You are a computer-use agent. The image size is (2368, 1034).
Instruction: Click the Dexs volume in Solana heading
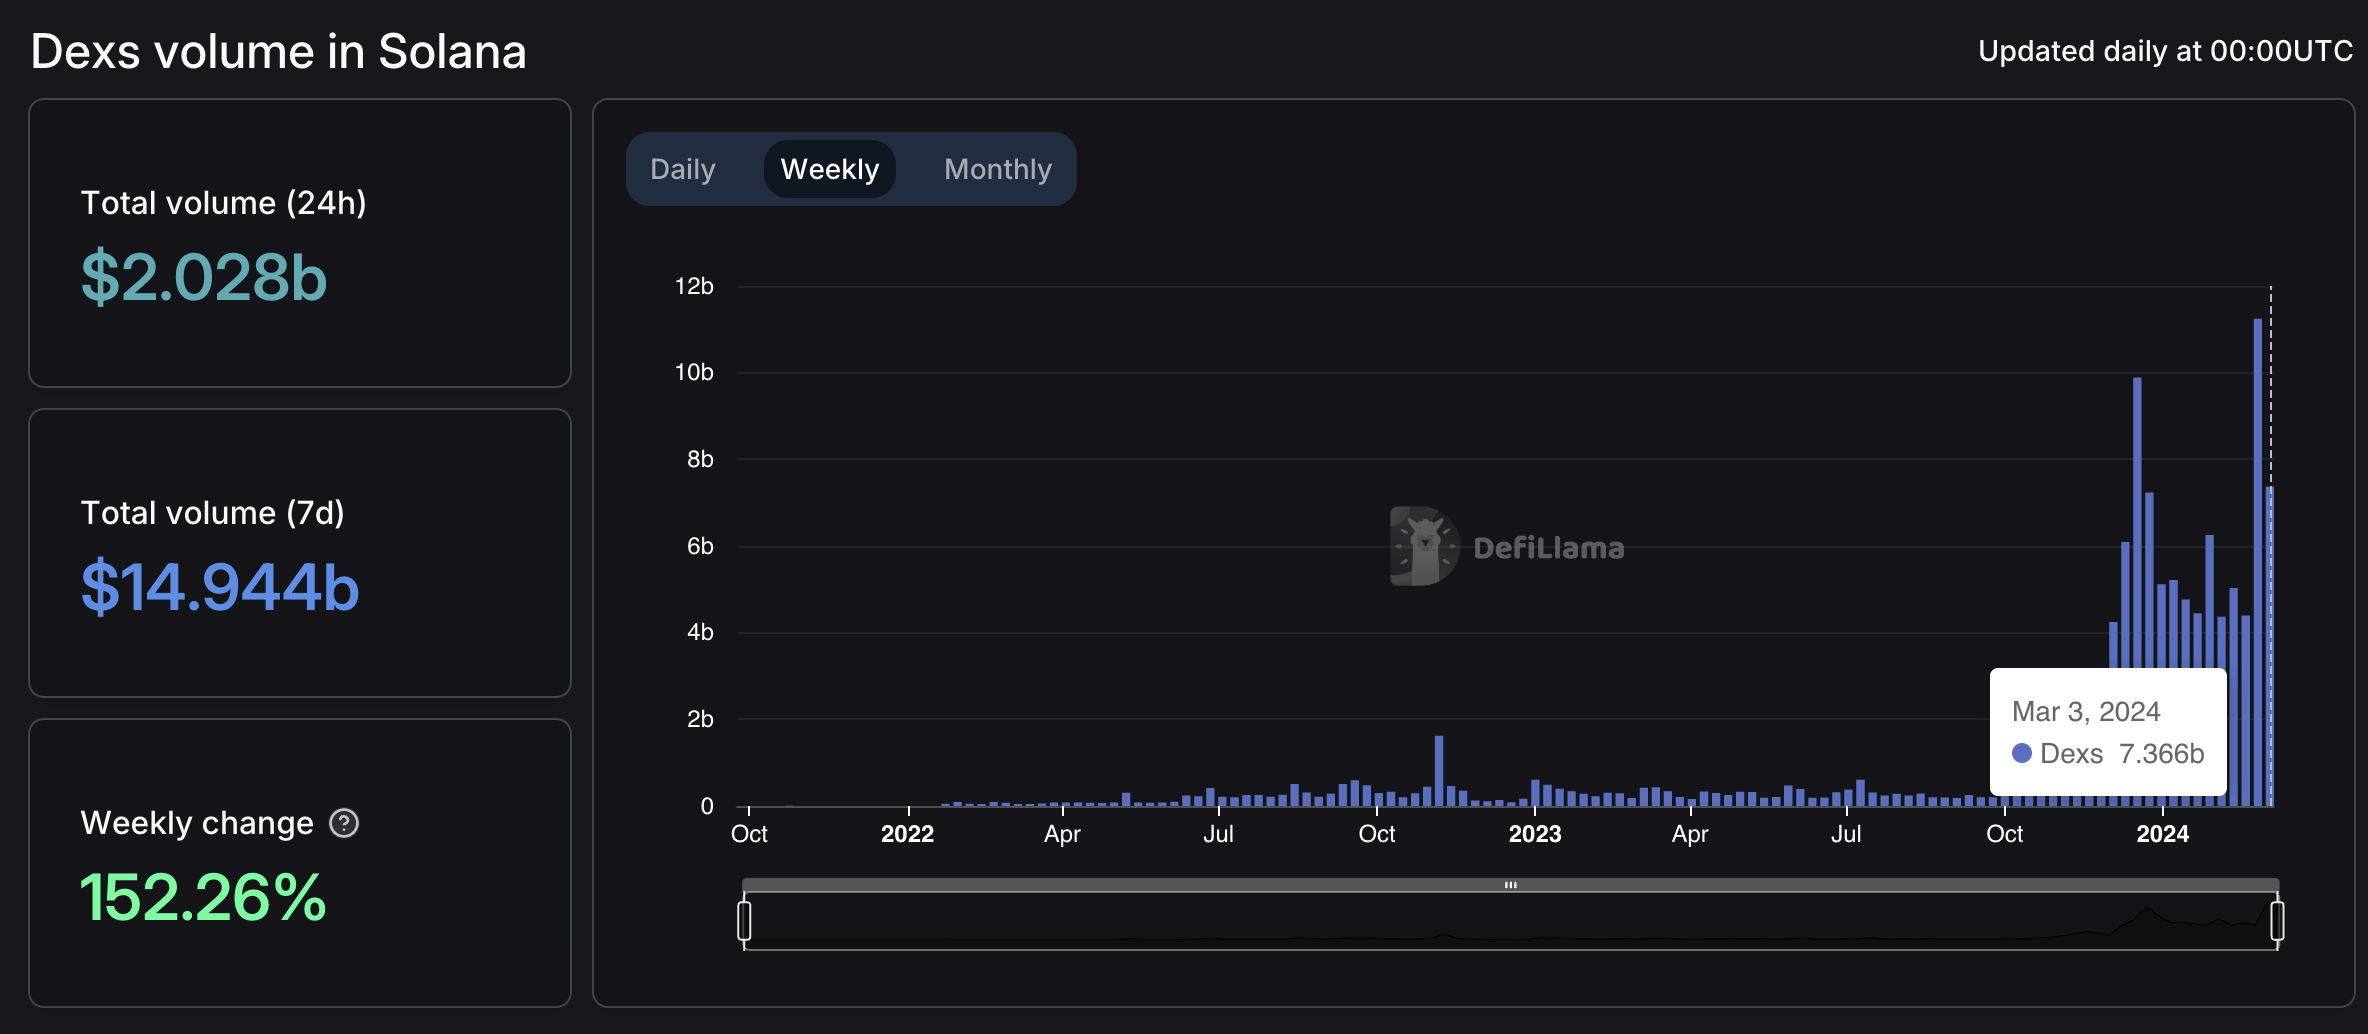click(x=279, y=52)
